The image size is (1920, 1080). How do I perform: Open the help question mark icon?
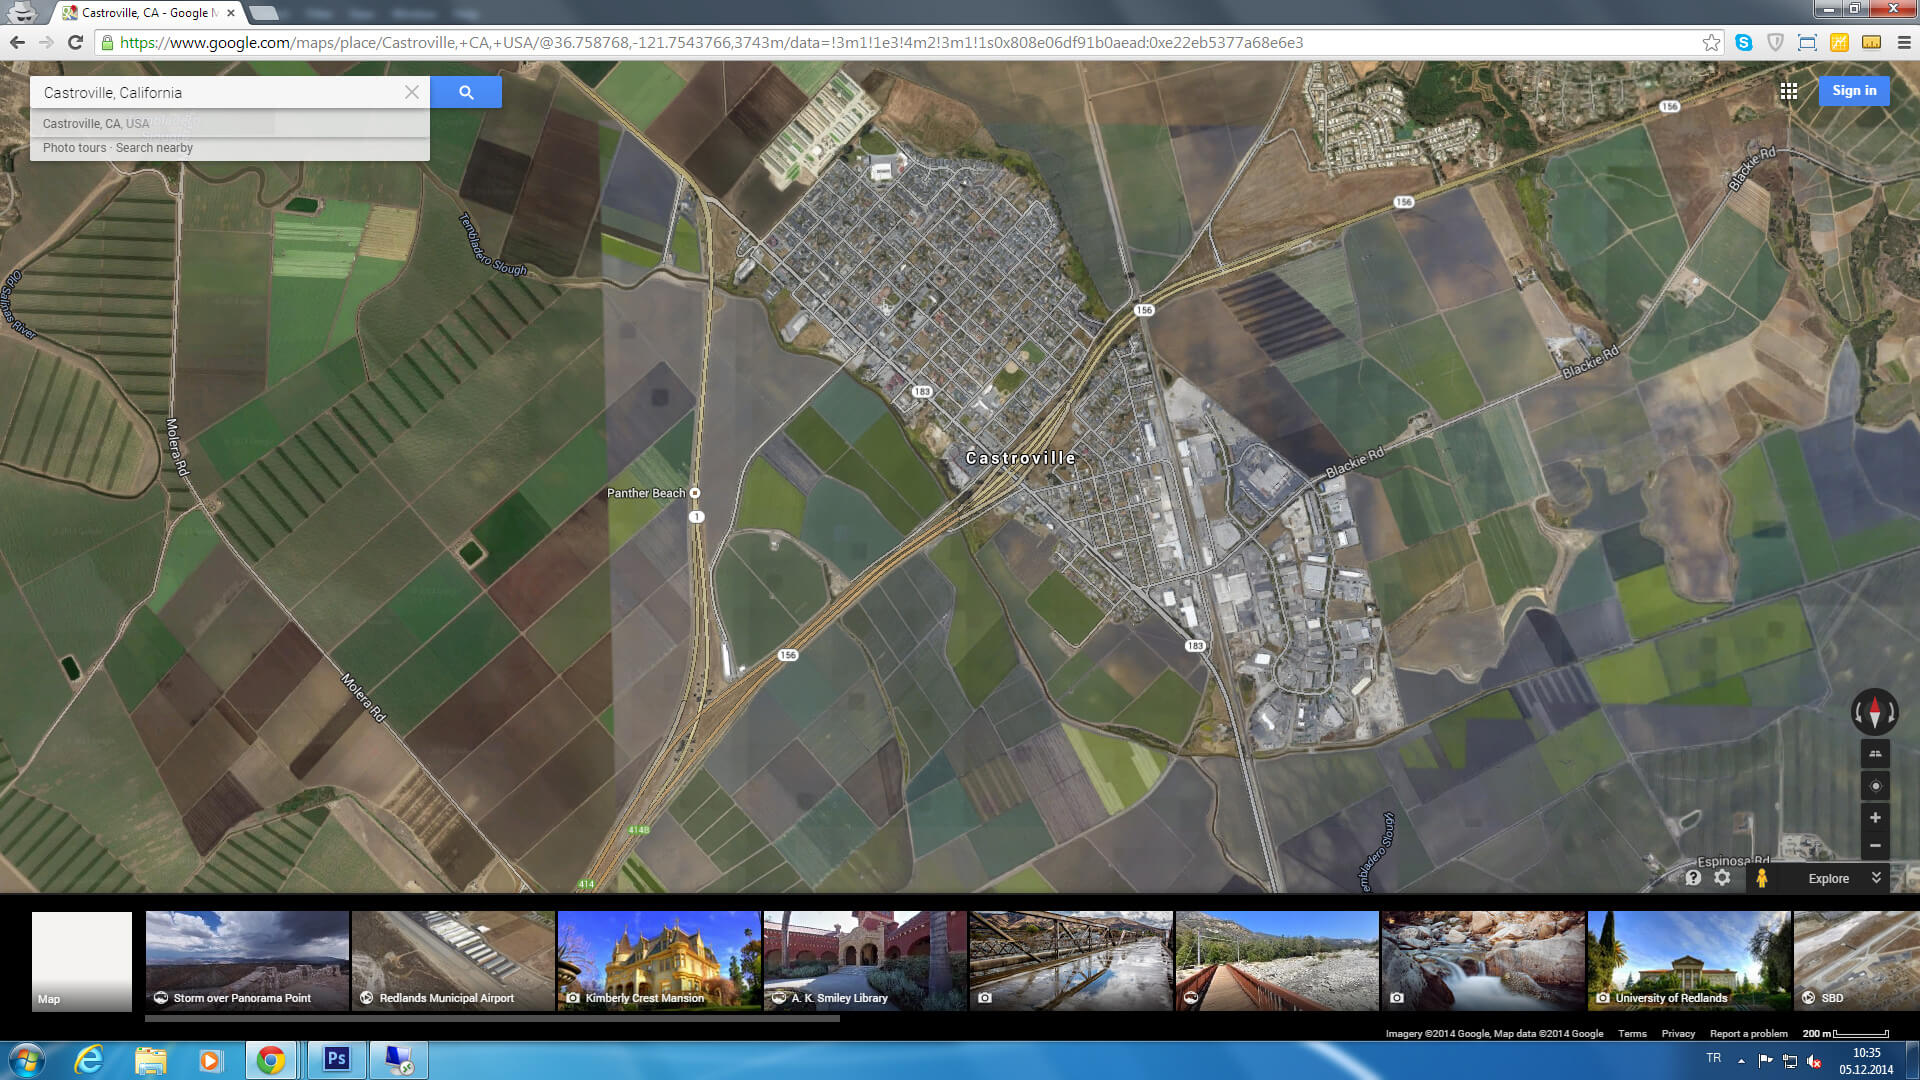(x=1693, y=878)
